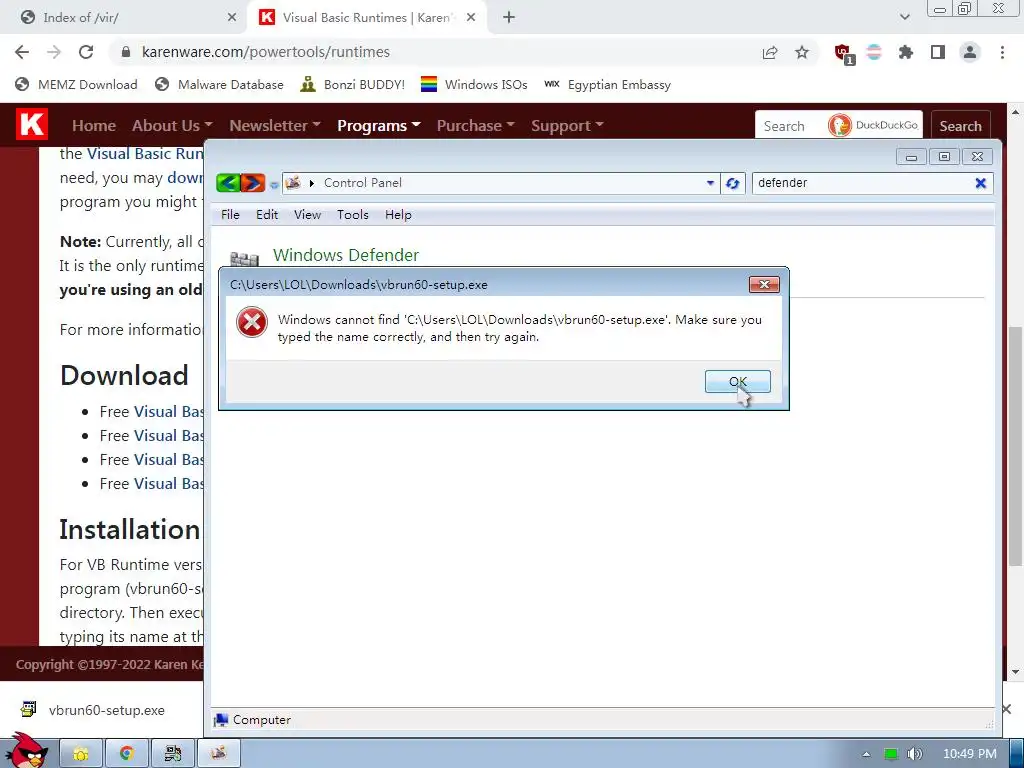Open Chrome tab search dropdown
1024x768 pixels.
tap(904, 18)
